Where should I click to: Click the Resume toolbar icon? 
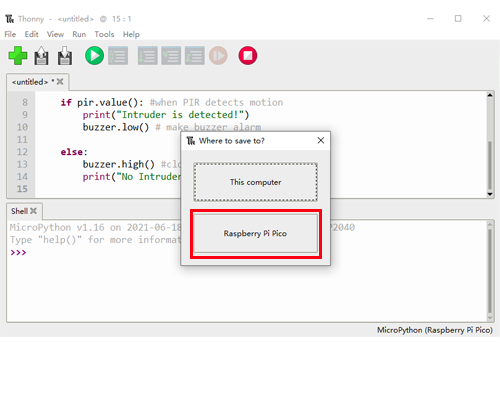(218, 56)
